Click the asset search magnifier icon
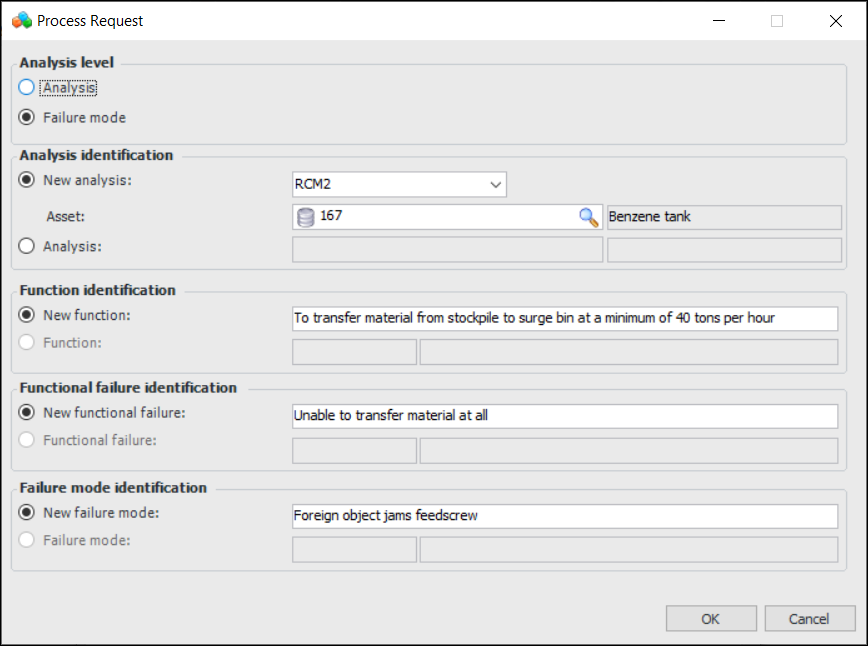 point(589,217)
